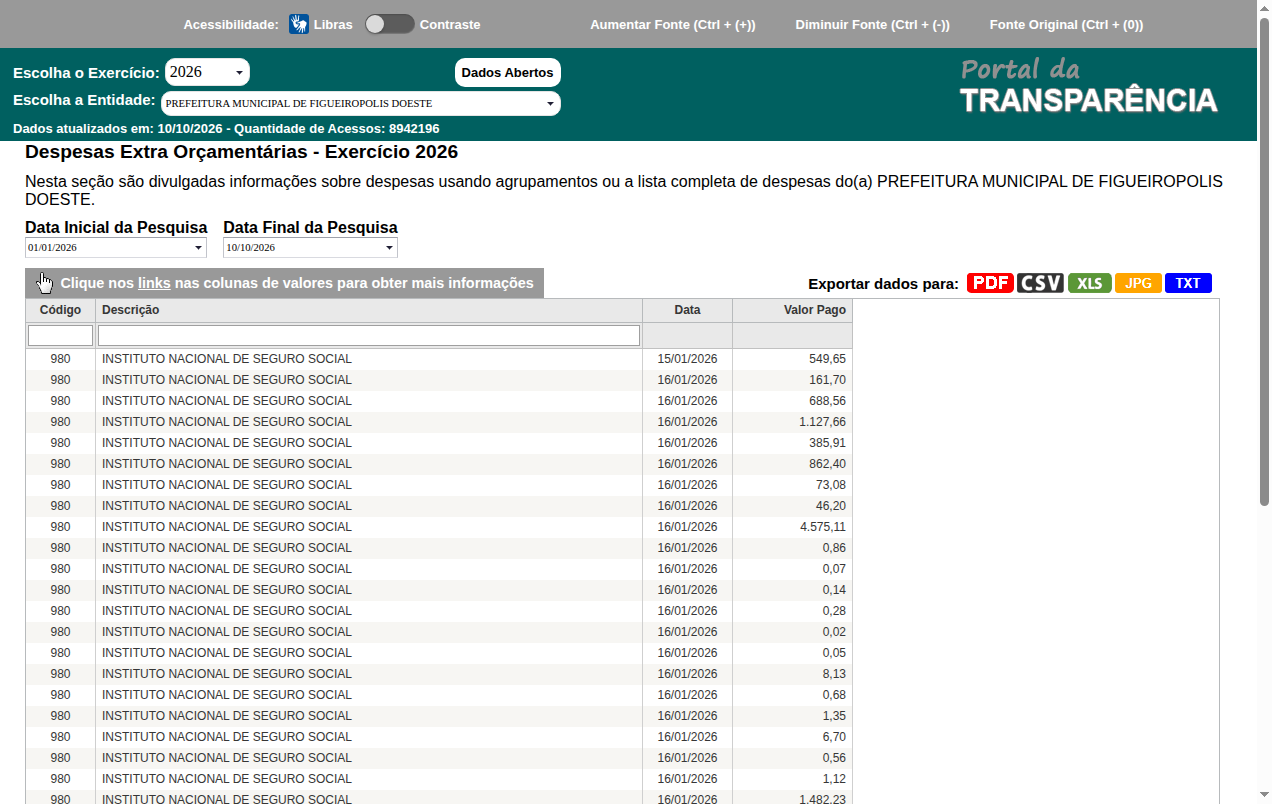Click the Dados Abertos button
The width and height of the screenshot is (1272, 804).
(508, 72)
